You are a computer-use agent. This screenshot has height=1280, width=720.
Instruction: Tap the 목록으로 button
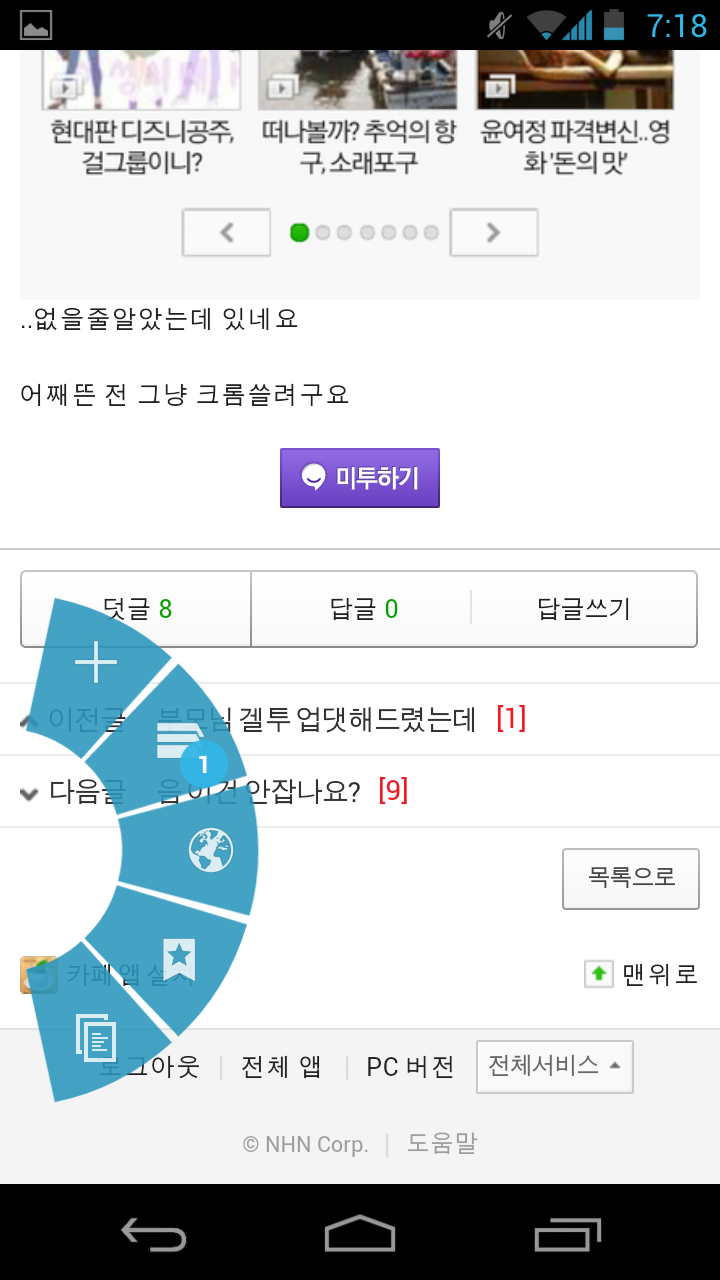pos(630,878)
